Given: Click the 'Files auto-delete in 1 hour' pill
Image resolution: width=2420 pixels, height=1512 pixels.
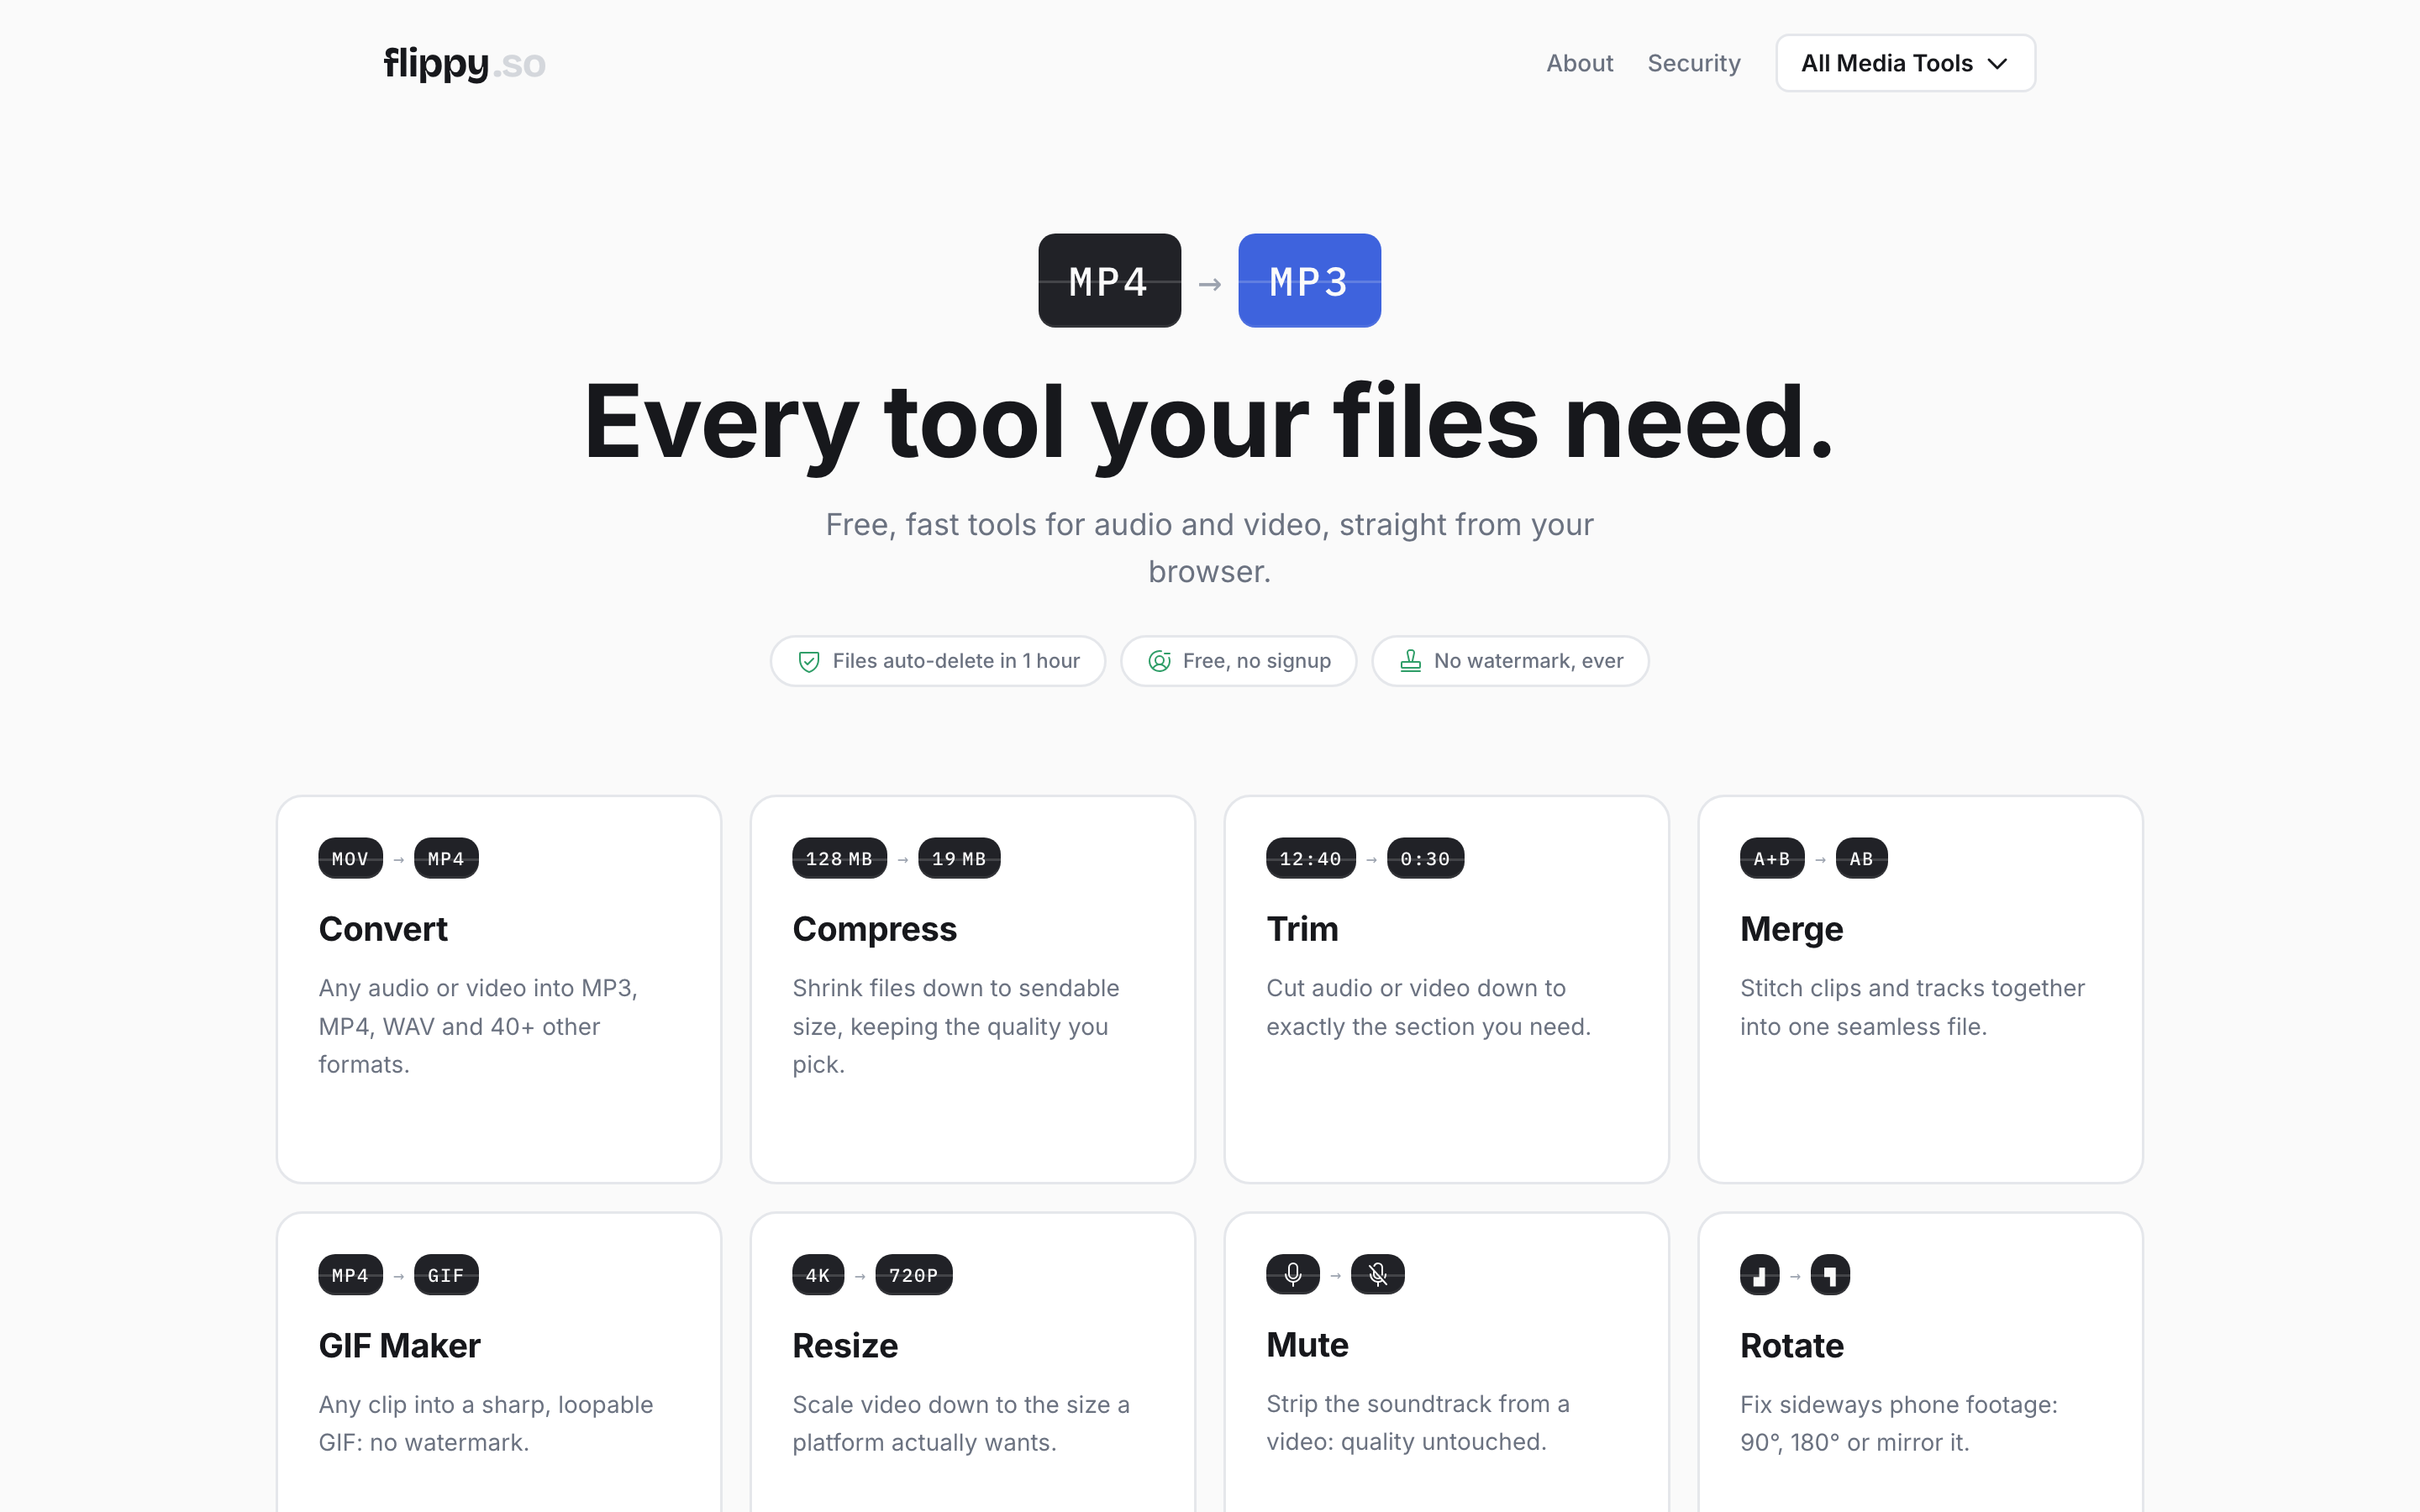Looking at the screenshot, I should 938,661.
